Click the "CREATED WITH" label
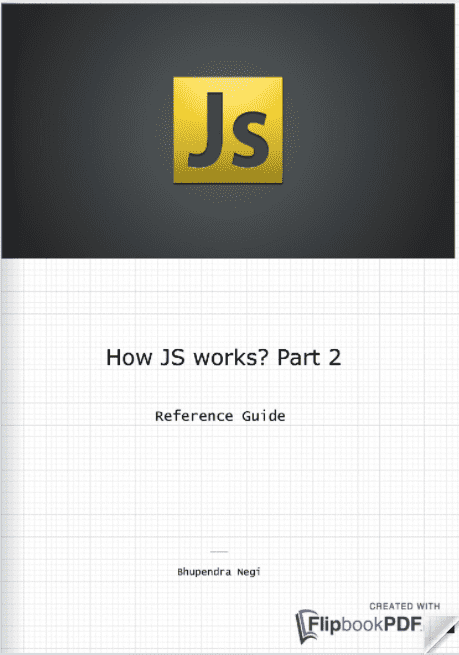Image resolution: width=459 pixels, height=655 pixels. tap(405, 606)
